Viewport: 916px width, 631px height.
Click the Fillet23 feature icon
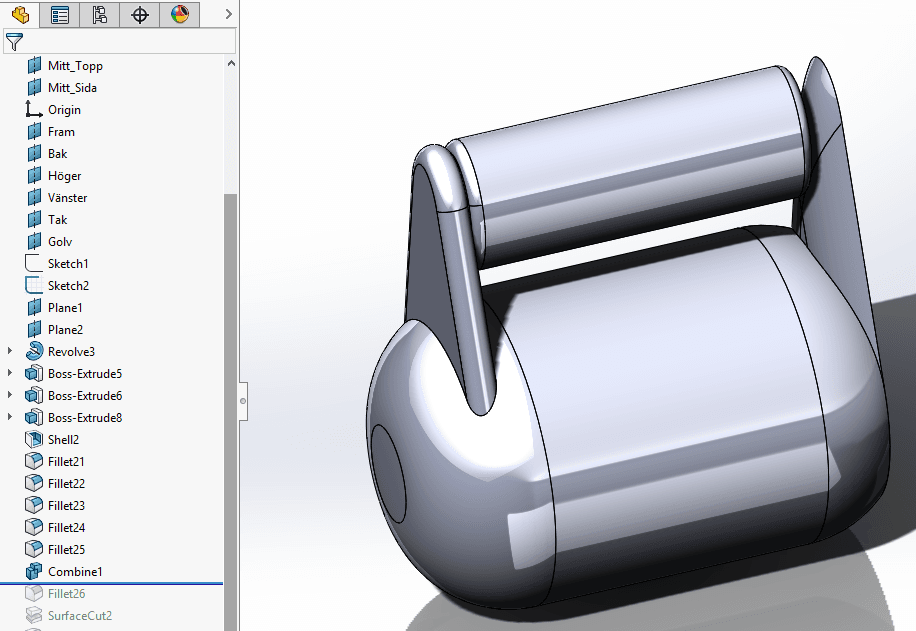click(x=34, y=506)
